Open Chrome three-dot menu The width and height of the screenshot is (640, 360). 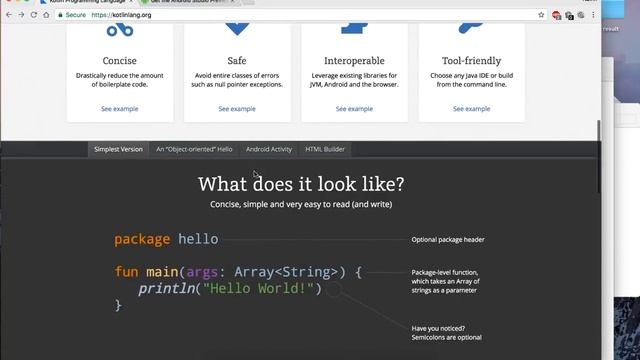(593, 15)
